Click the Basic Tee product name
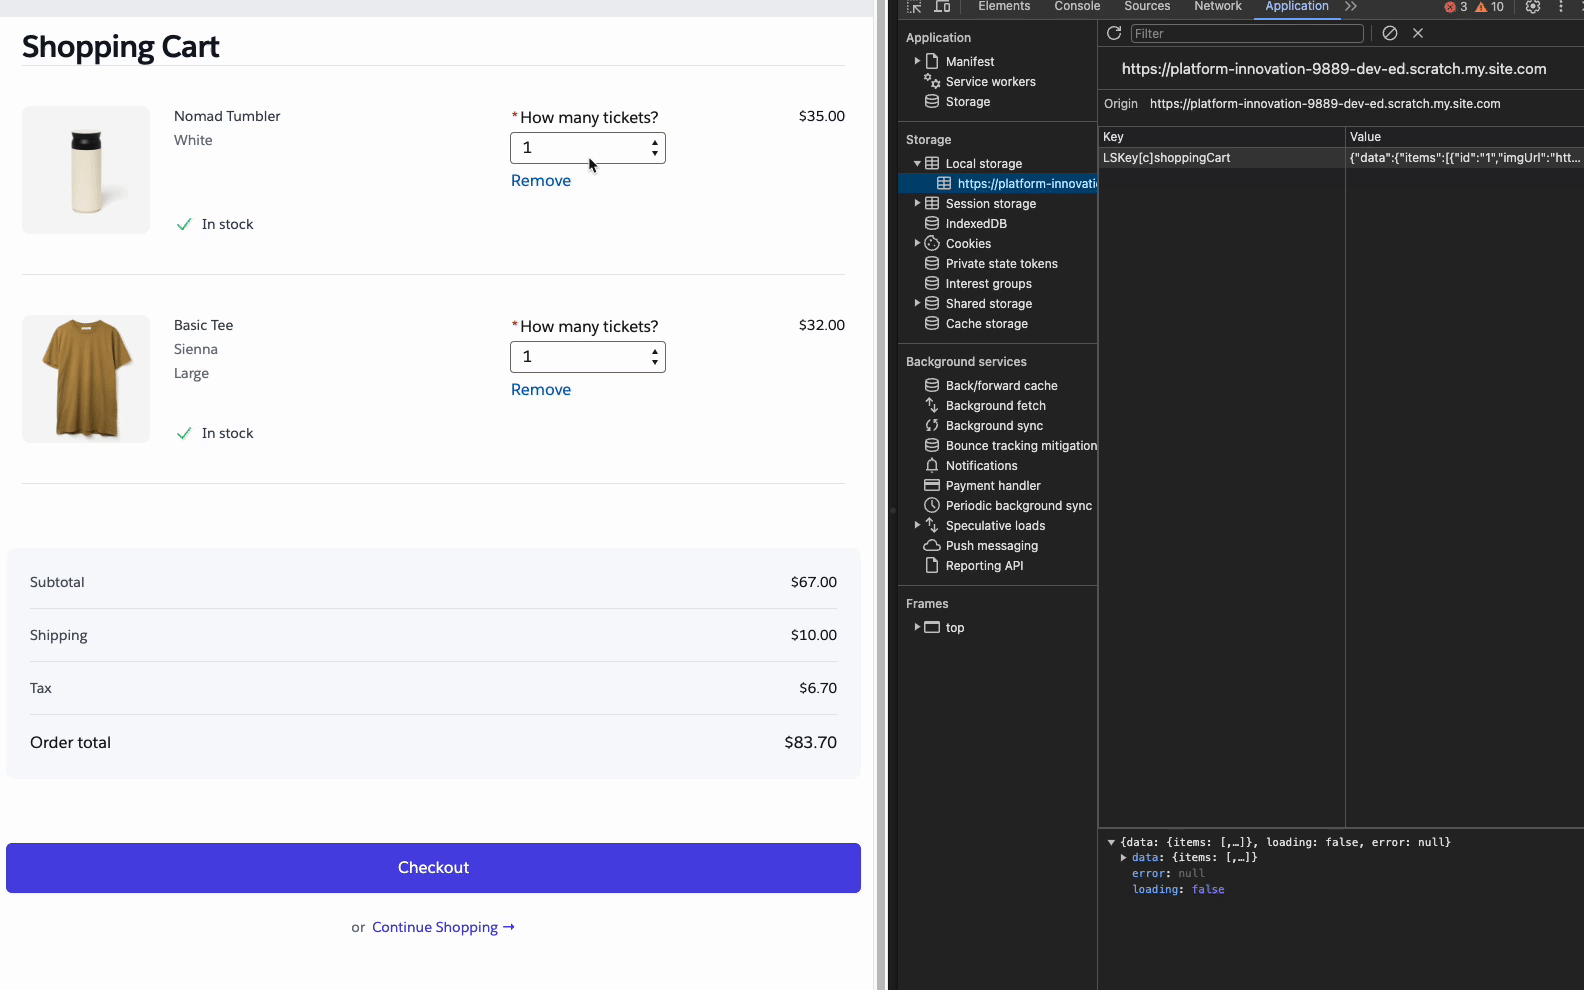The height and width of the screenshot is (990, 1584). pos(203,325)
